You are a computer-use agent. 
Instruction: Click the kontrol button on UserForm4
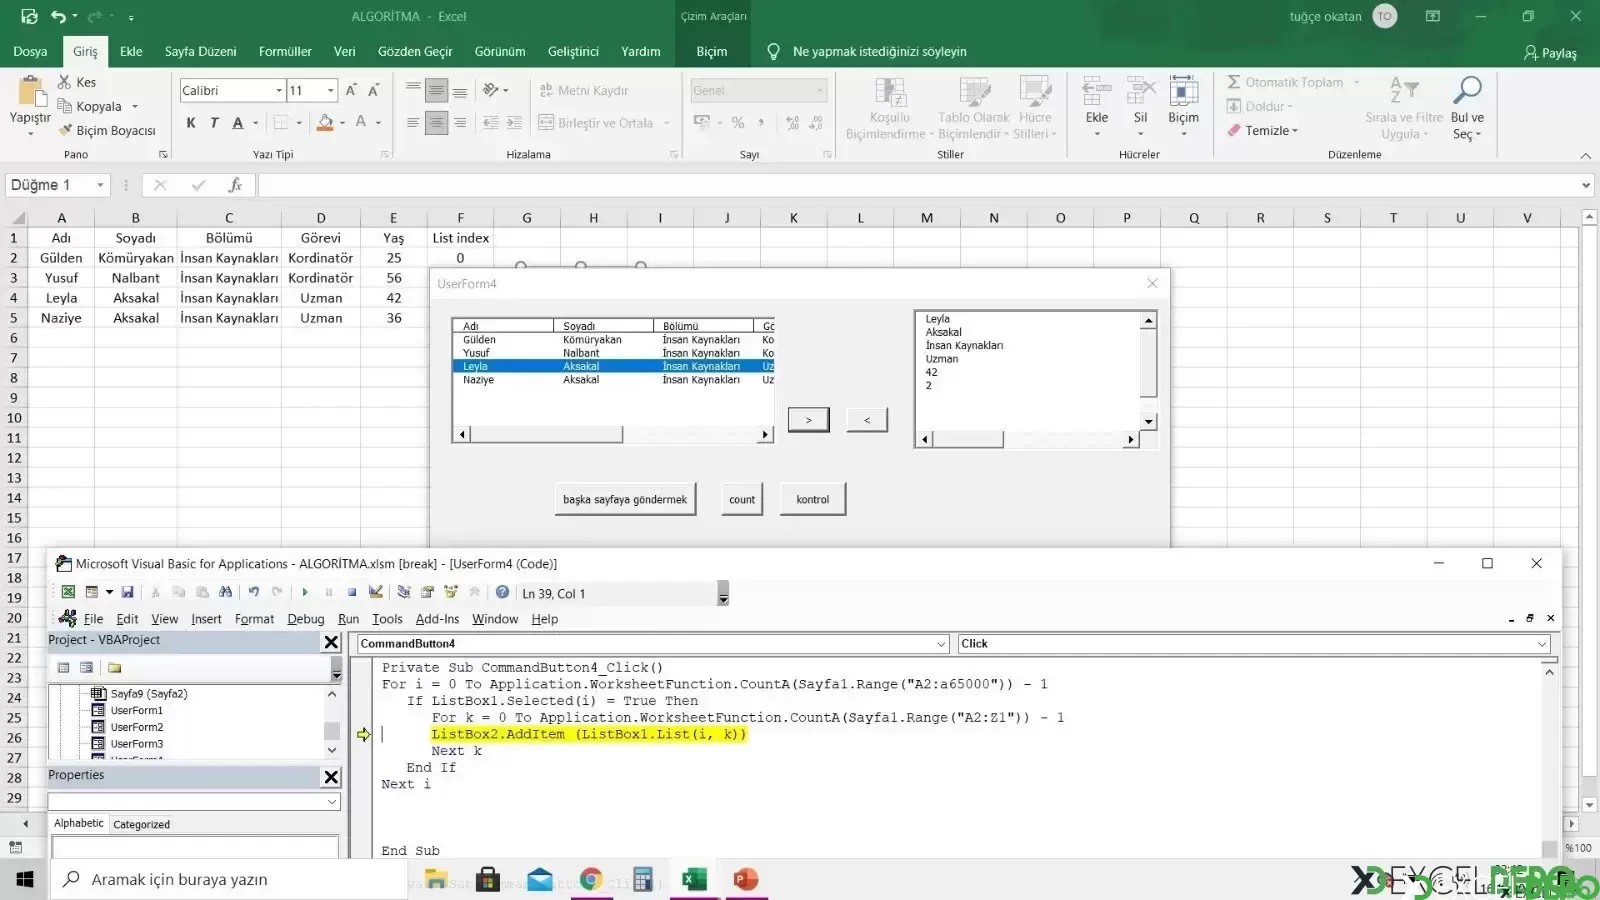pos(813,499)
